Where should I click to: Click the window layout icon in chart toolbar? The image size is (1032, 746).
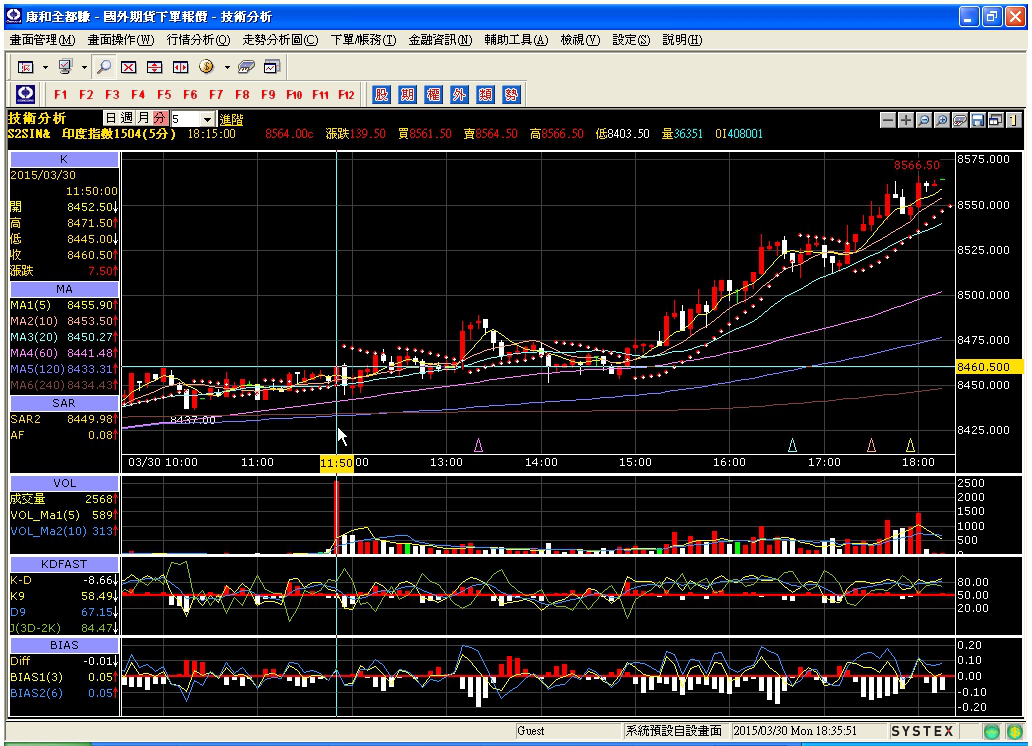coord(995,120)
